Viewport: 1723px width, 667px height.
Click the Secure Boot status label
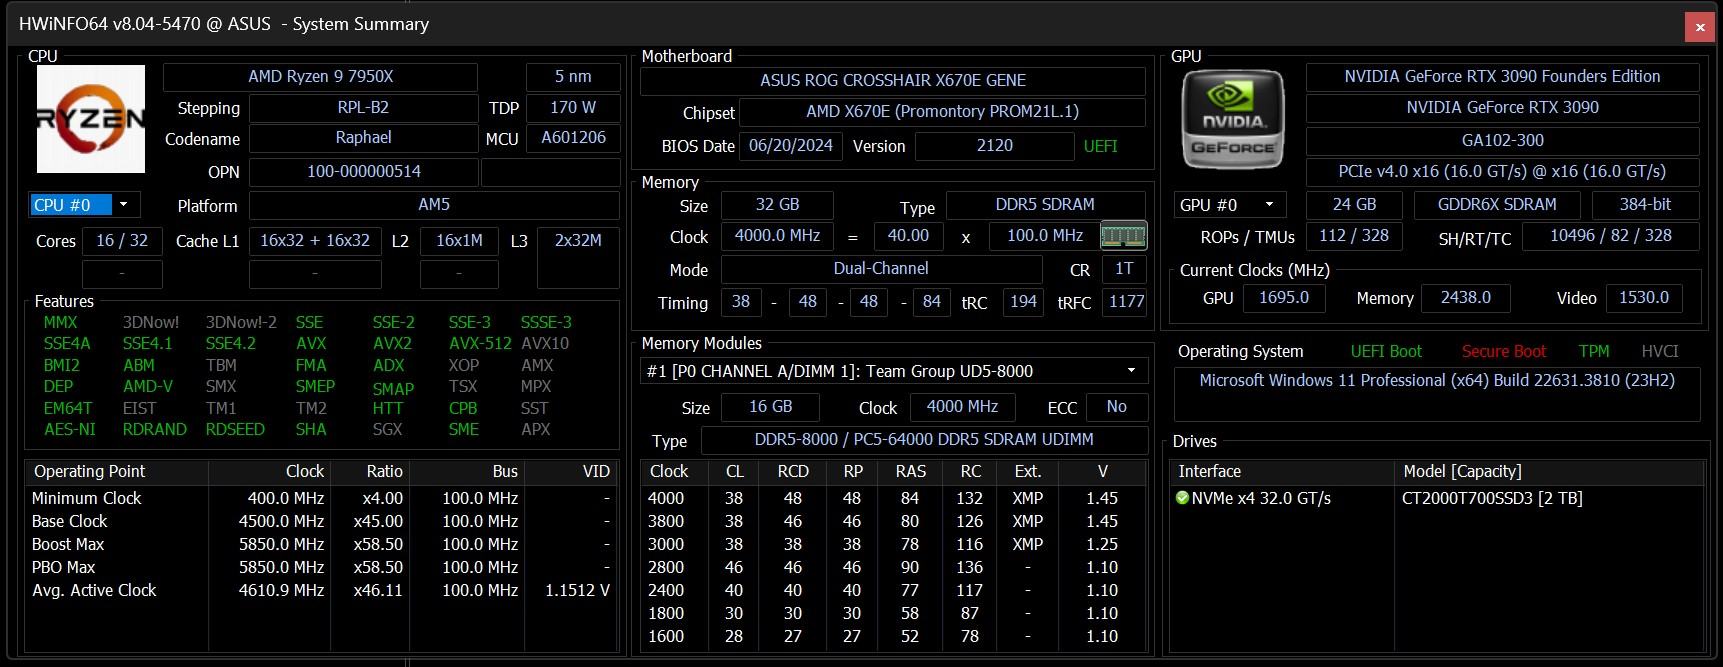tap(1504, 351)
